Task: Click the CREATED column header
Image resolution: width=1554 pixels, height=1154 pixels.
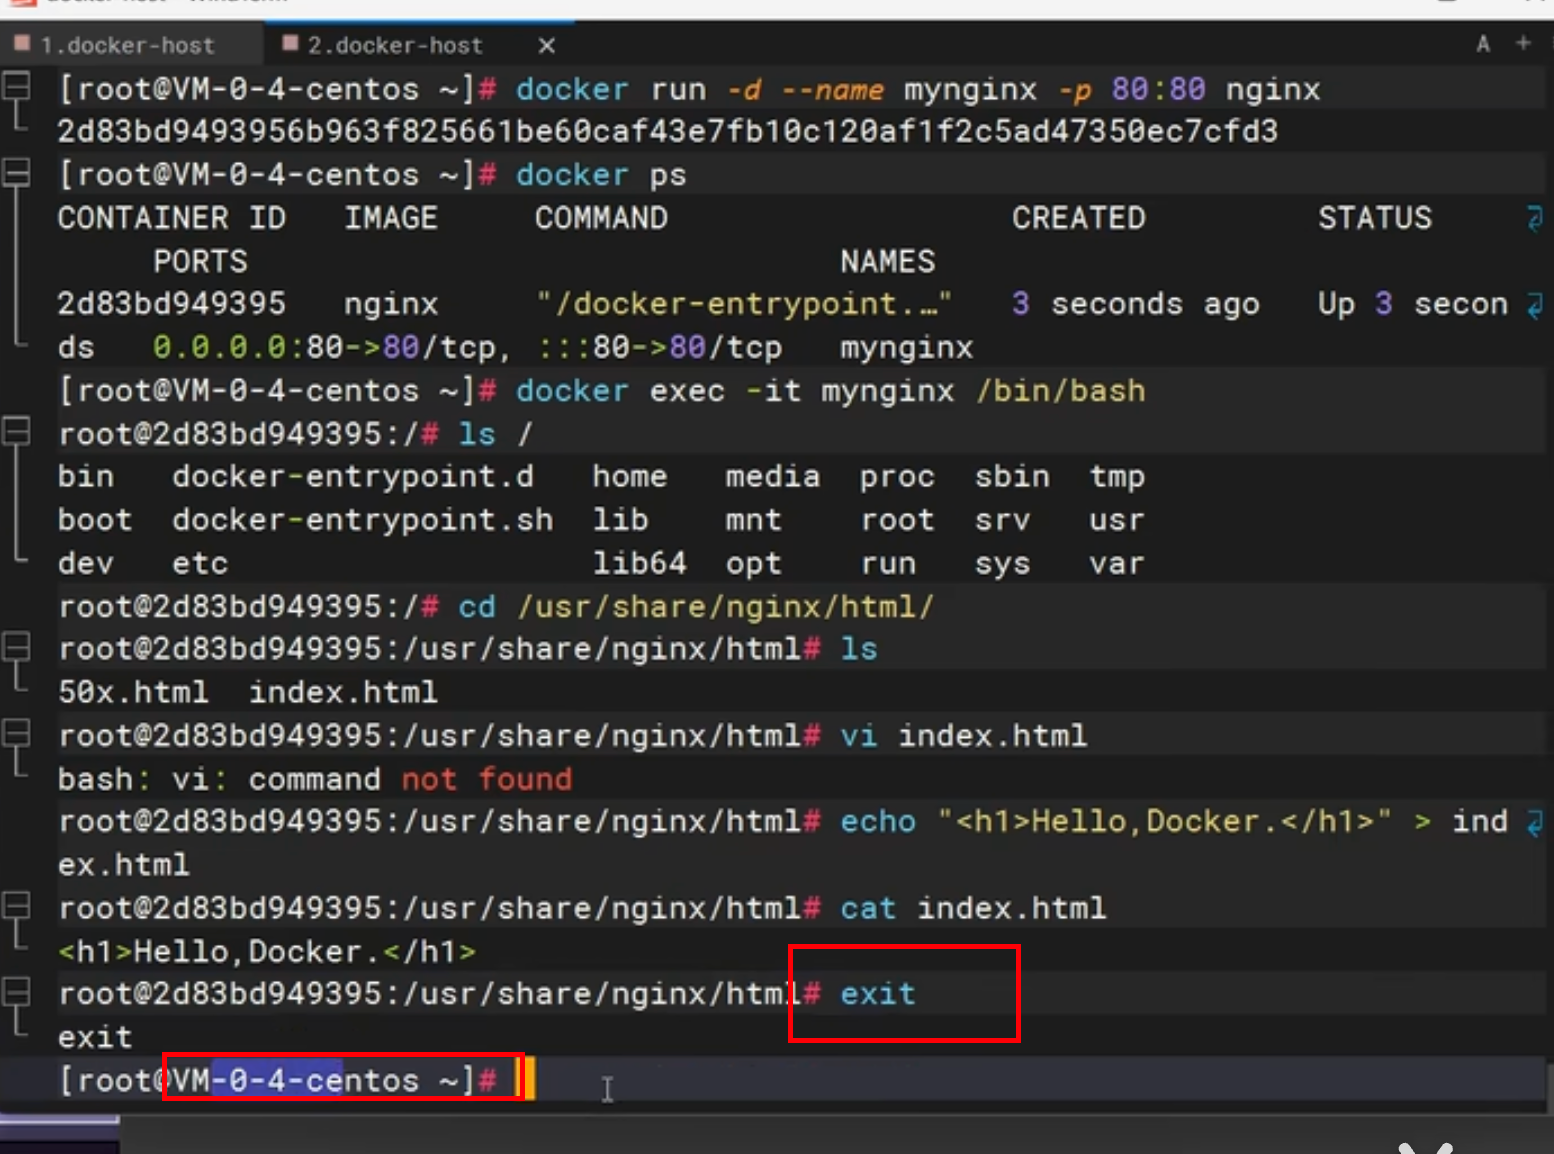Action: coord(1079,218)
